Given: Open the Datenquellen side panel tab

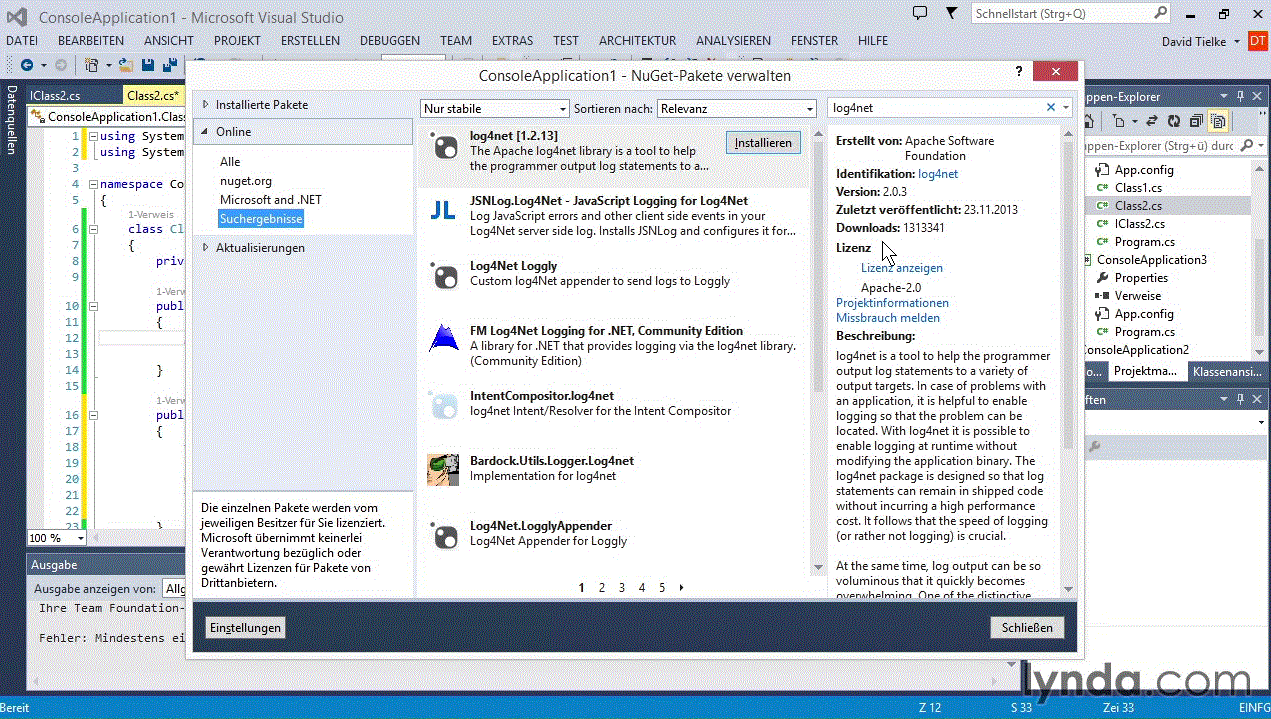Looking at the screenshot, I should 11,119.
